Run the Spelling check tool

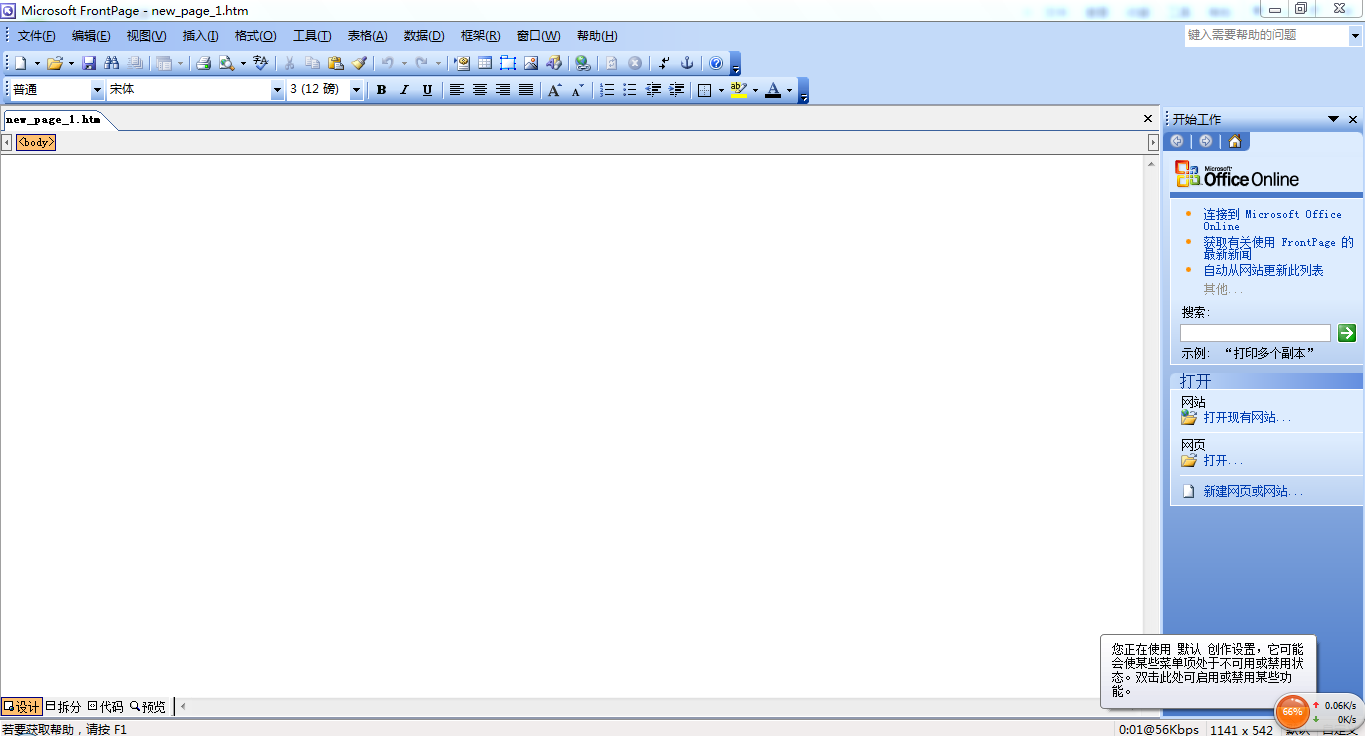click(261, 63)
